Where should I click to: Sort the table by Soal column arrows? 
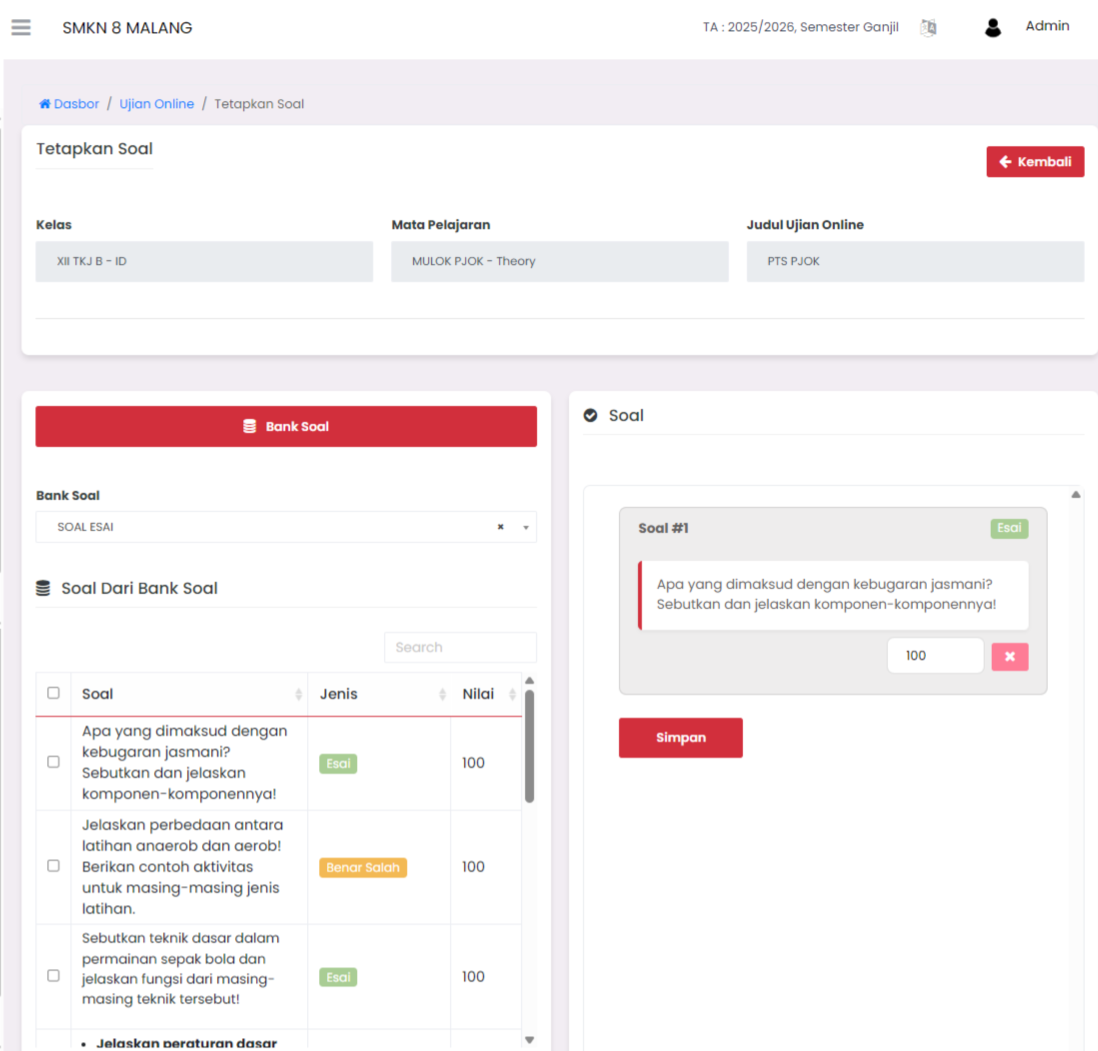(x=298, y=695)
